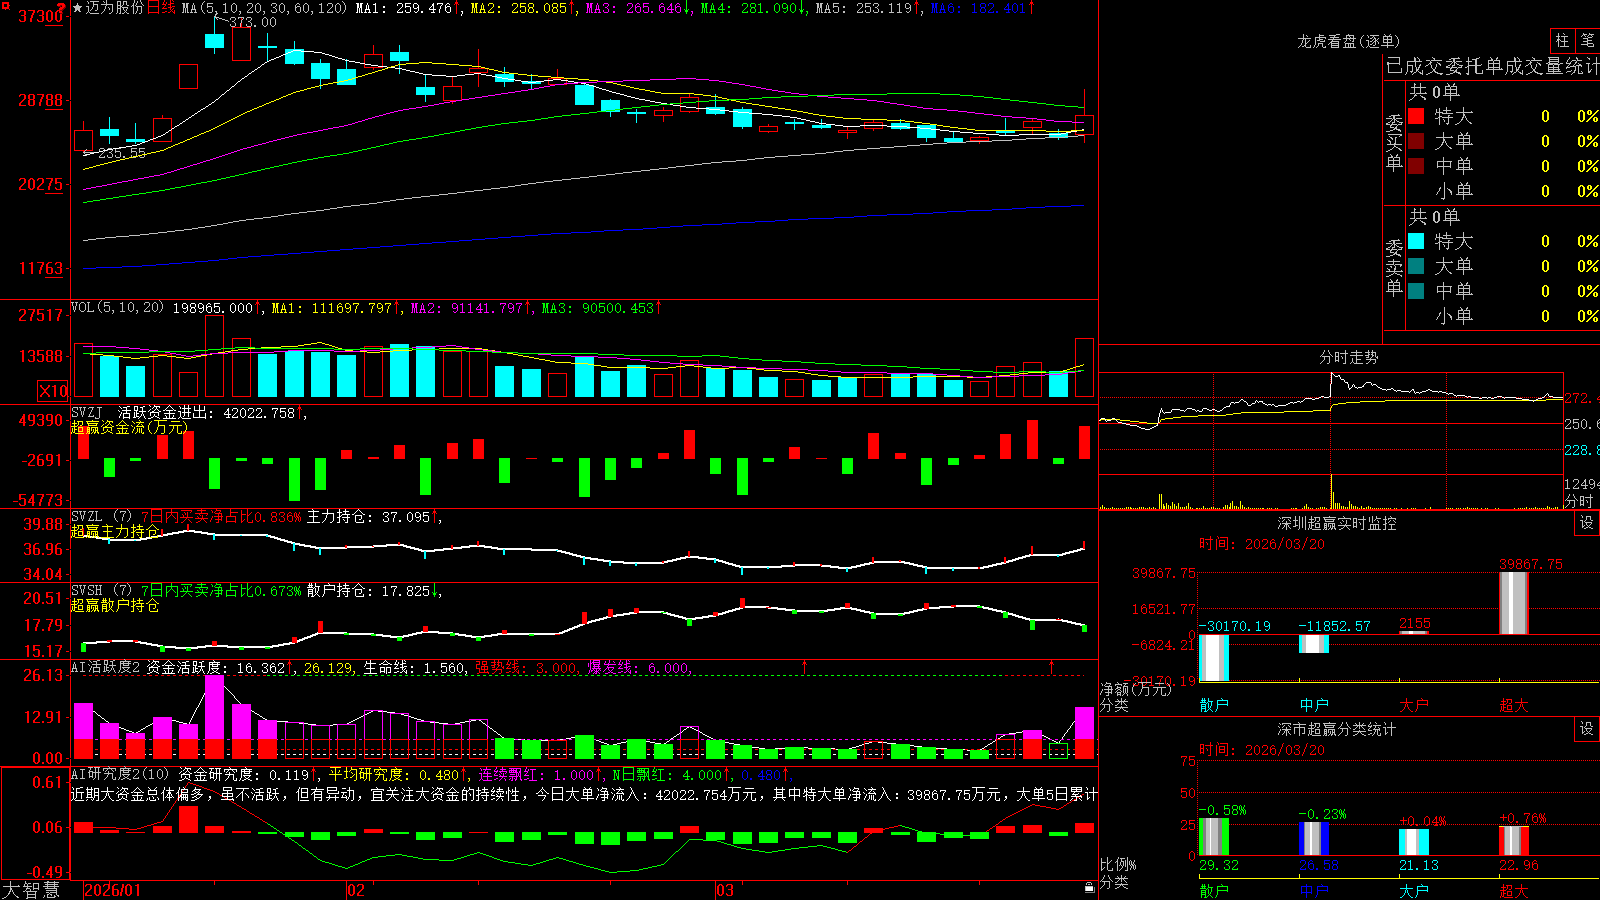The height and width of the screenshot is (900, 1600).
Task: Switch to the 笔 view tab
Action: click(x=1588, y=40)
